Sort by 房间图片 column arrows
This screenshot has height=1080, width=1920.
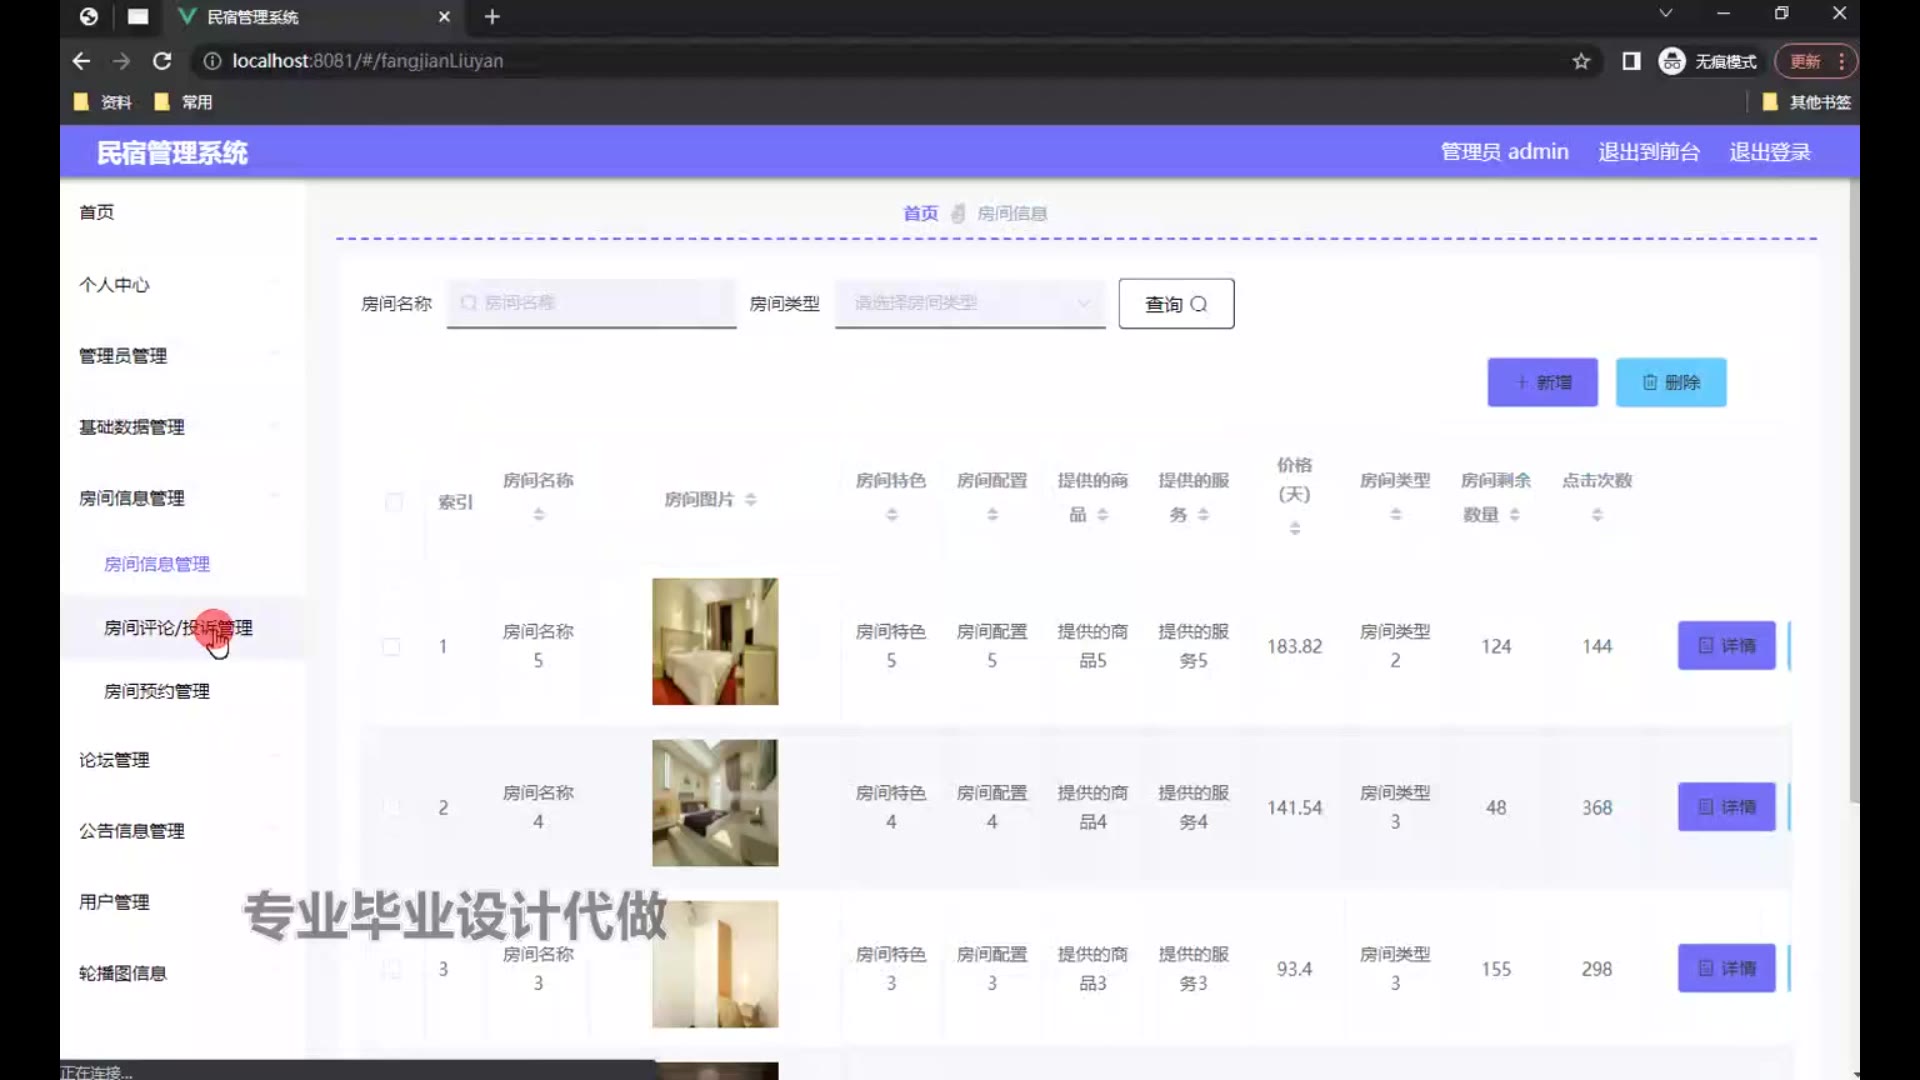pos(751,499)
